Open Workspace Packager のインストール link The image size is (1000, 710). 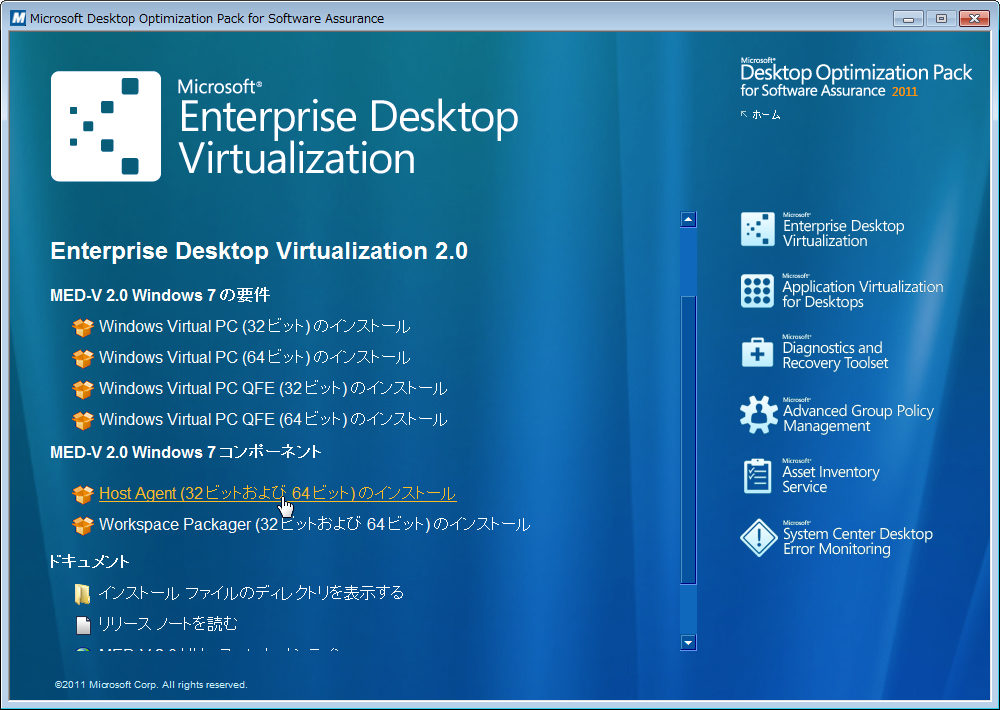[314, 524]
